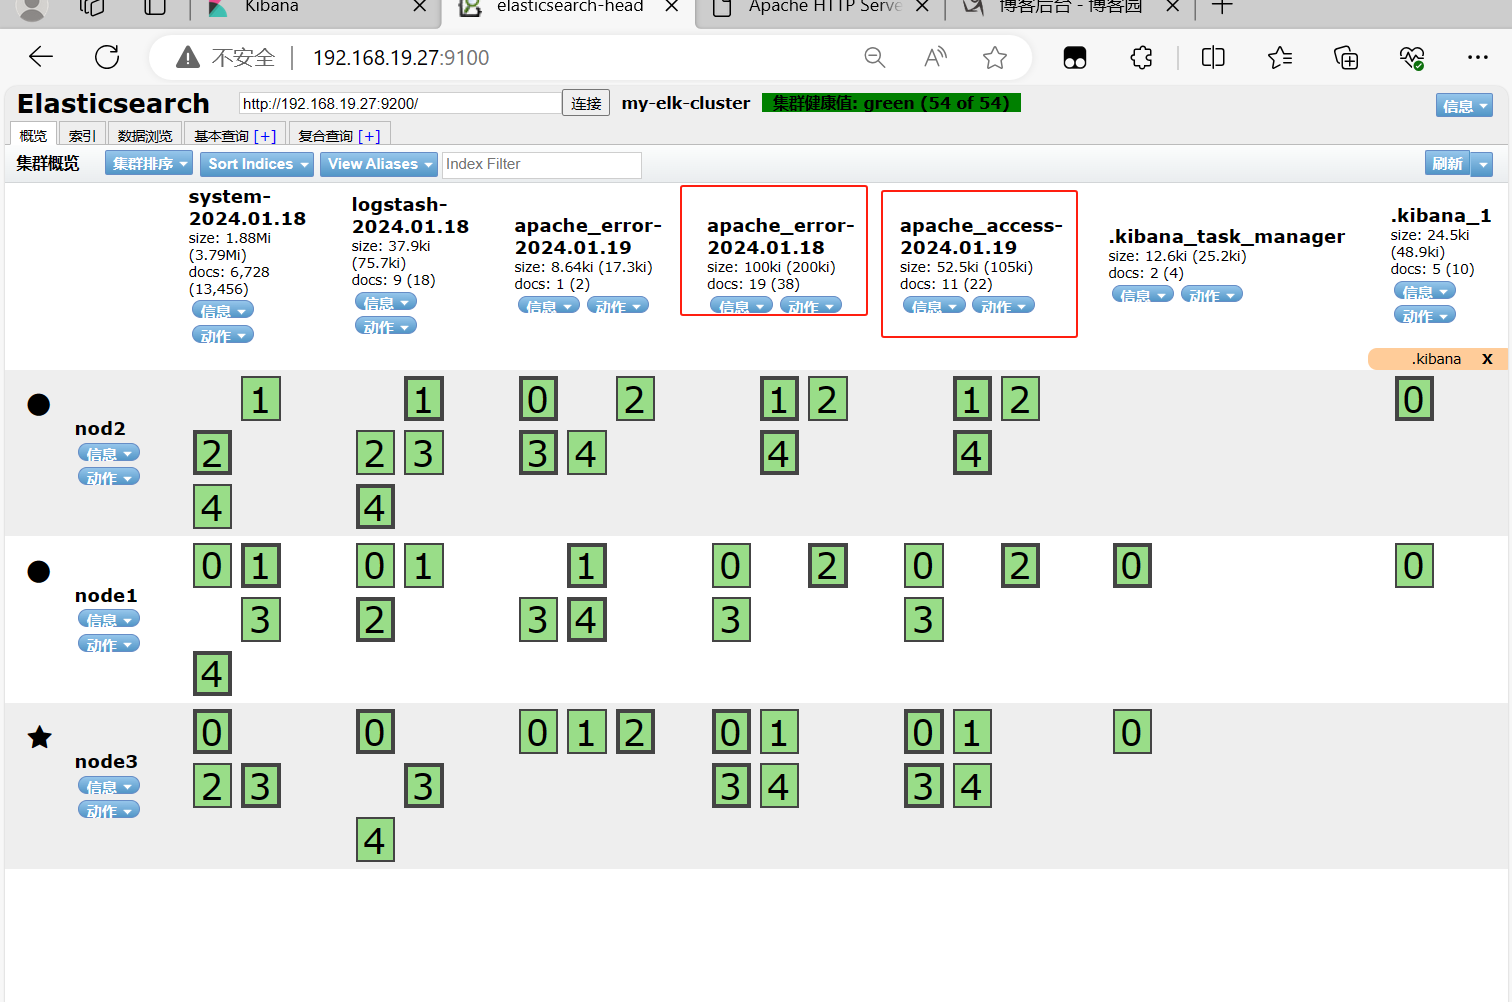Click the 连接 connect button
Image resolution: width=1512 pixels, height=1002 pixels.
click(x=586, y=103)
